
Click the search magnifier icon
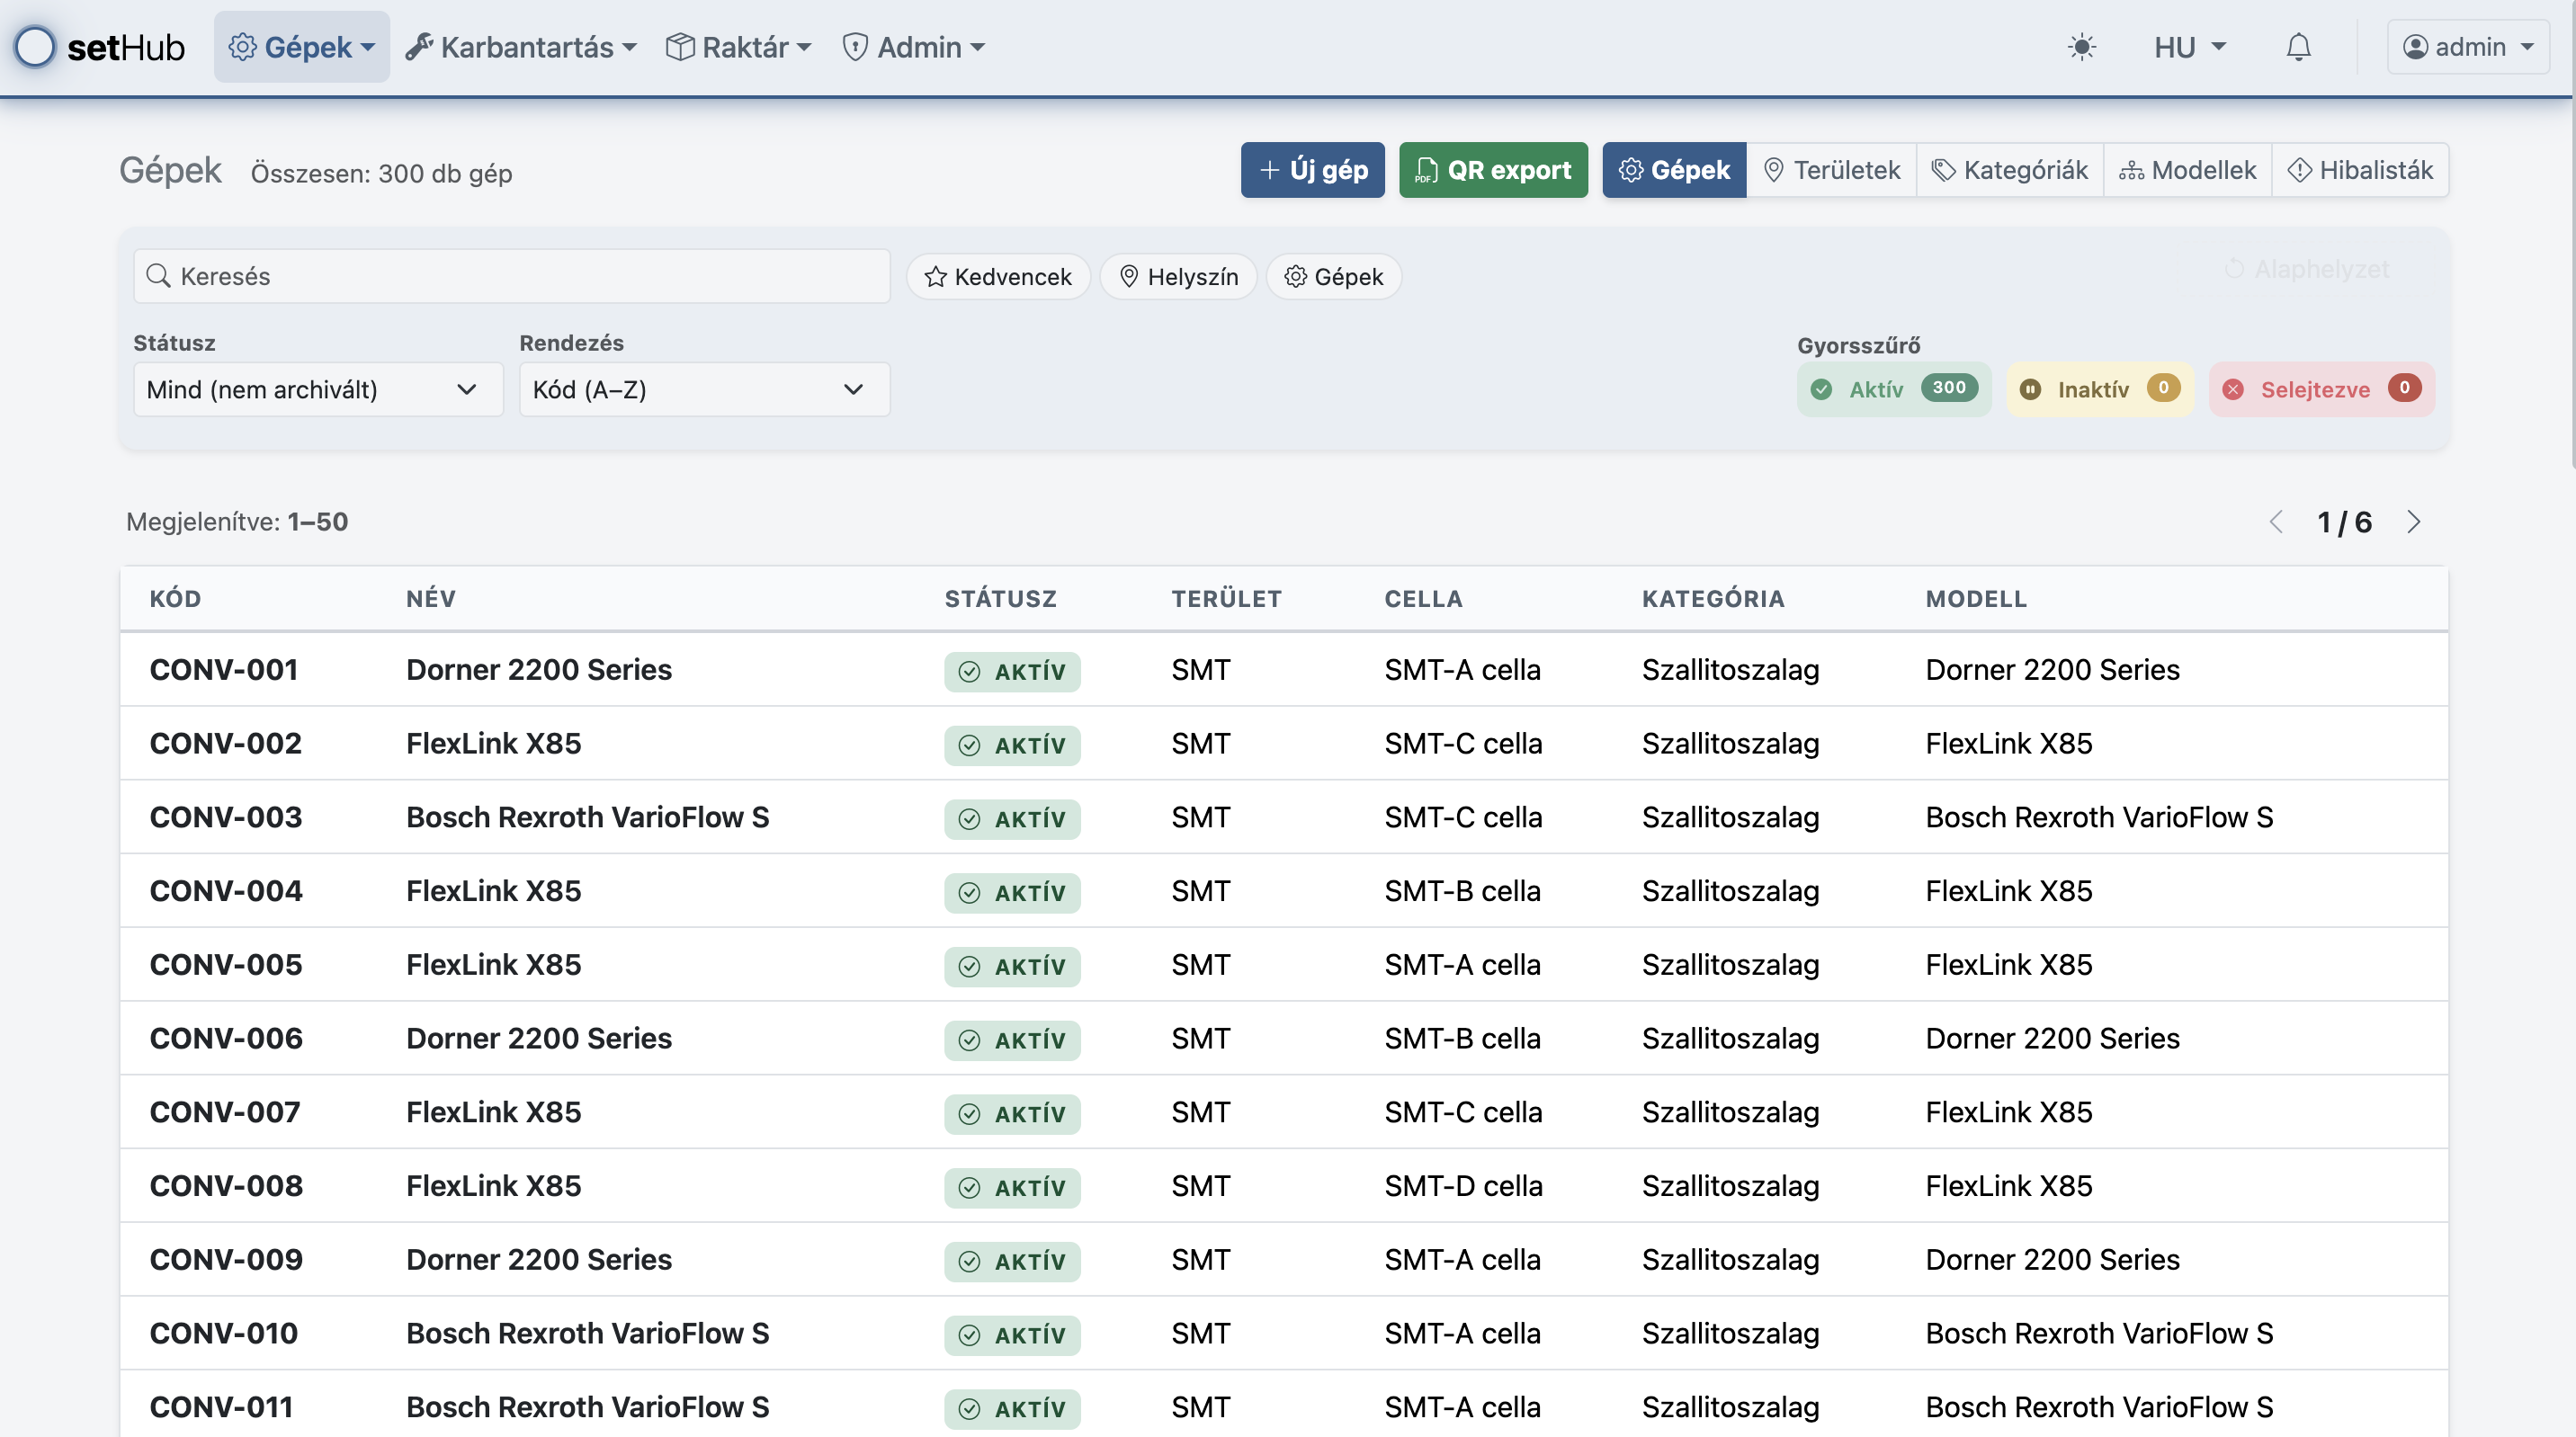pos(158,276)
